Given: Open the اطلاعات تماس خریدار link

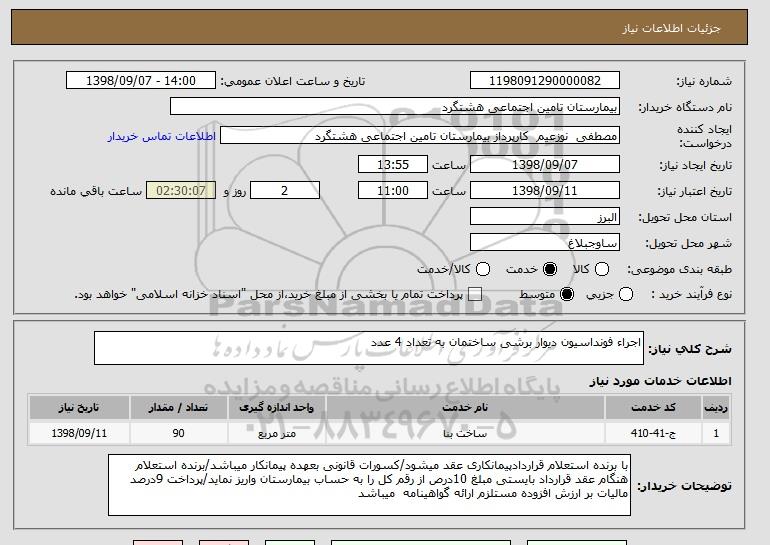Looking at the screenshot, I should [162, 136].
